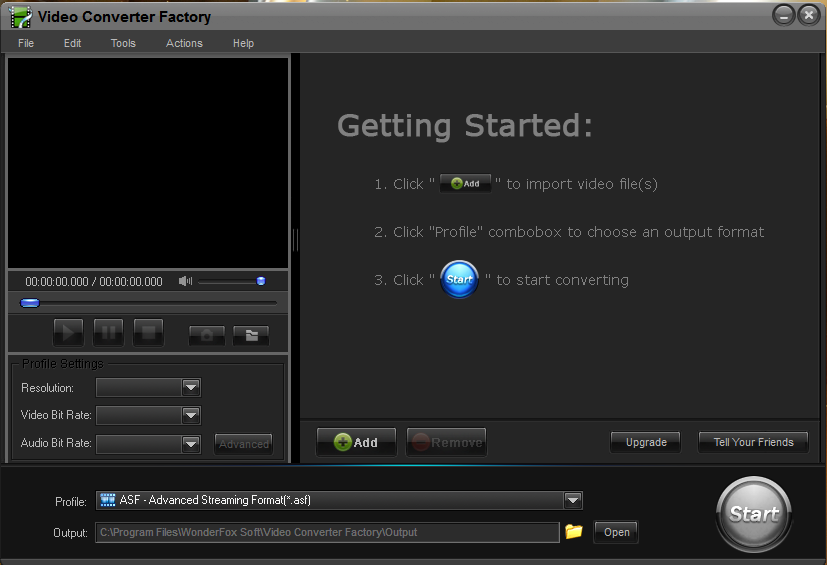Open the Help menu
Image resolution: width=827 pixels, height=565 pixels.
(243, 43)
